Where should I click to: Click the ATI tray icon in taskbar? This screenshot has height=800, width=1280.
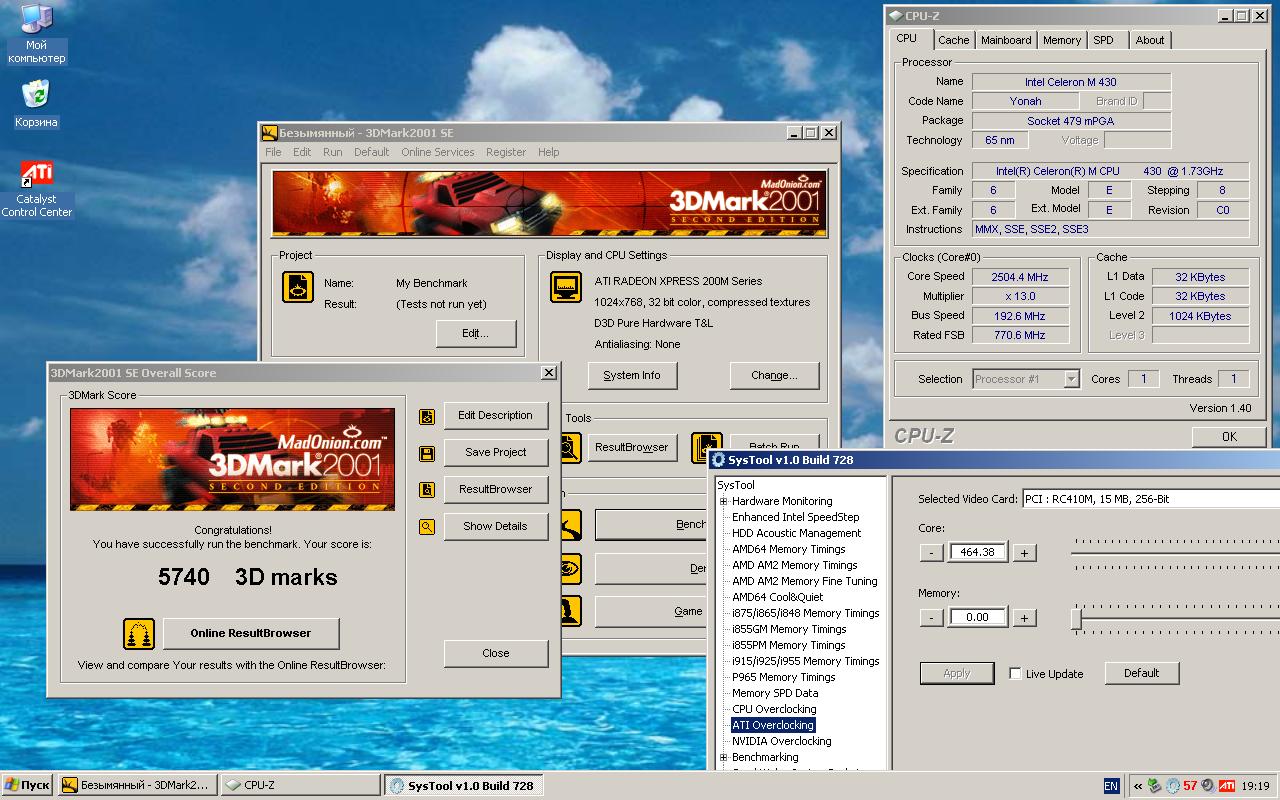(1225, 786)
